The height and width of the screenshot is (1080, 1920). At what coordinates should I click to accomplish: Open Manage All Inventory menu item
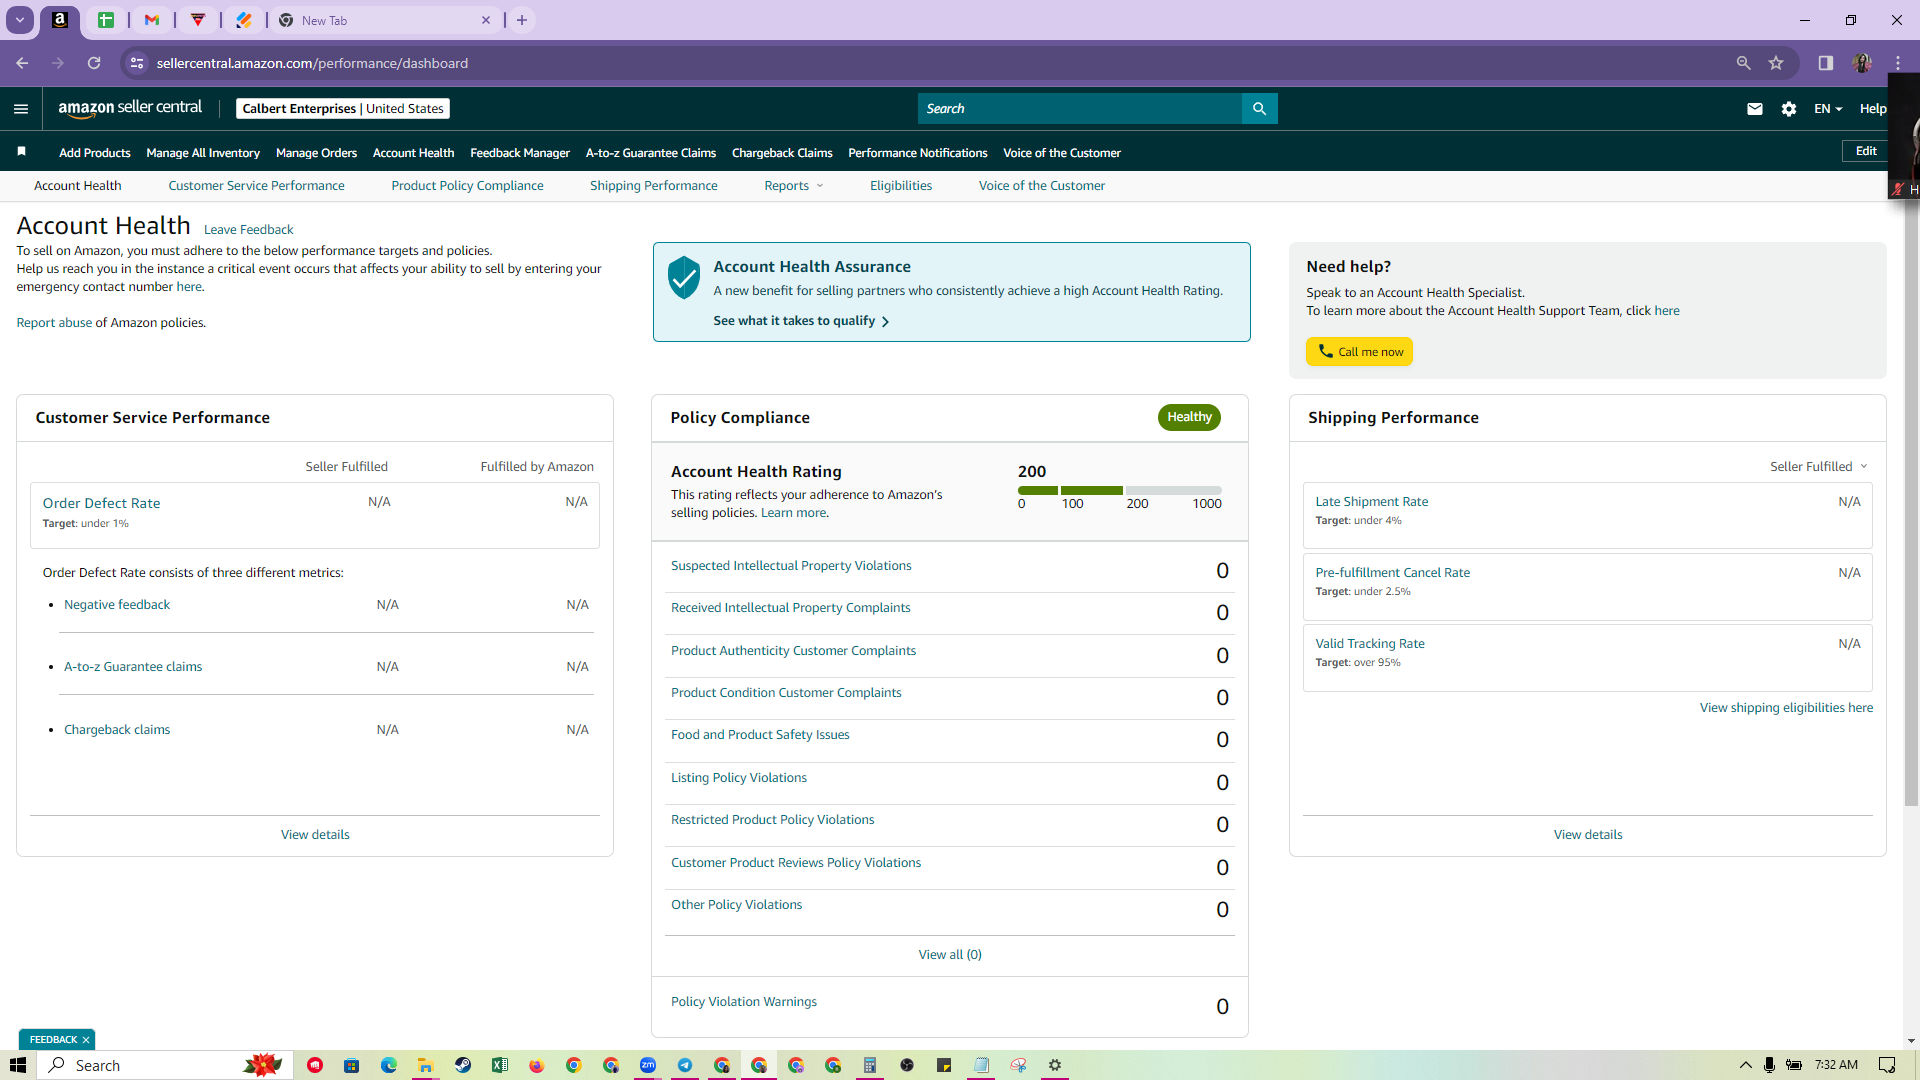tap(203, 153)
